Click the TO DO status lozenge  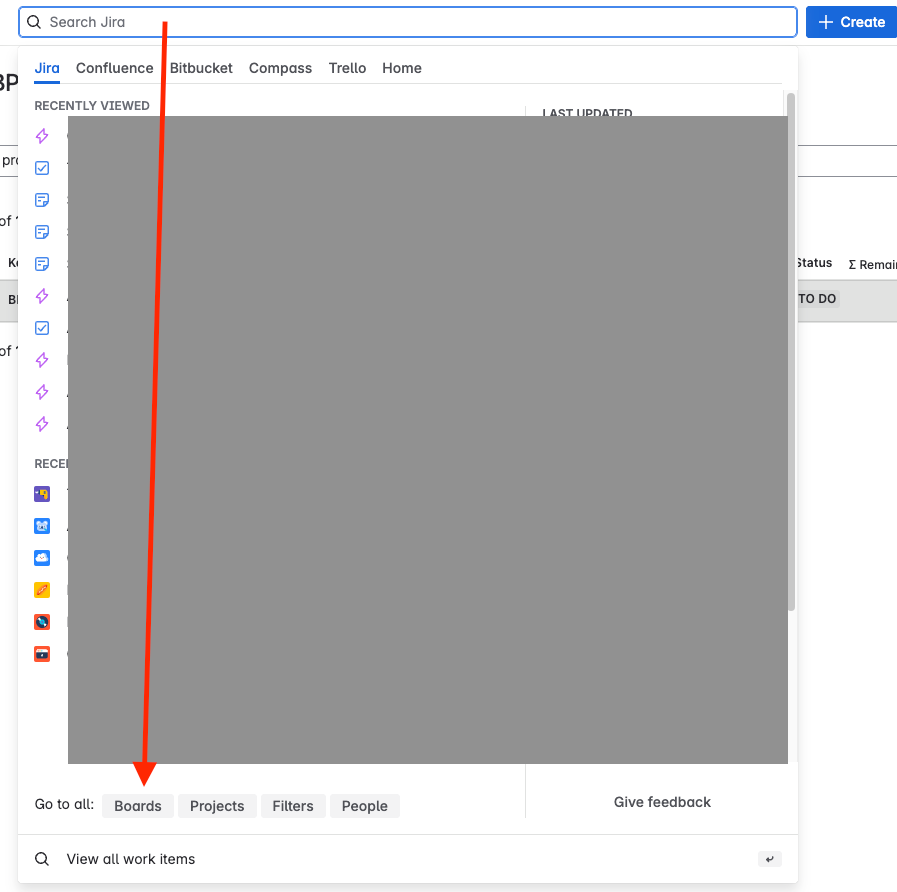(817, 299)
